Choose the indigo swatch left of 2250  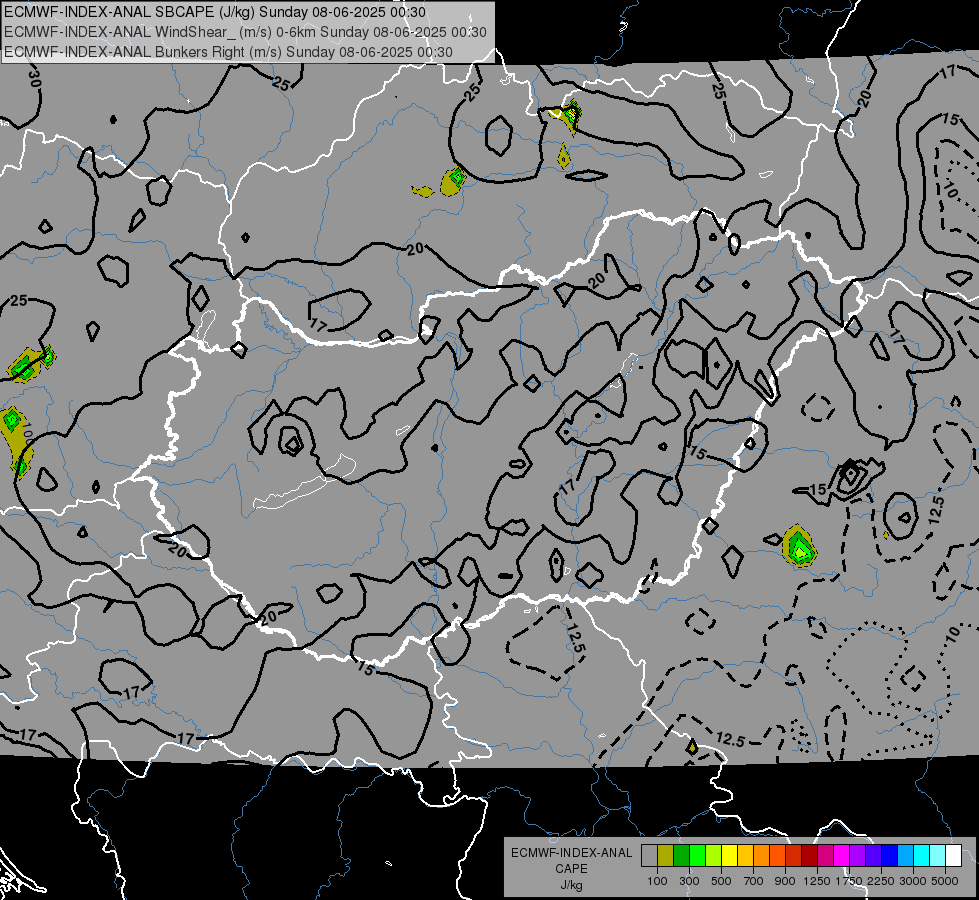click(x=873, y=856)
